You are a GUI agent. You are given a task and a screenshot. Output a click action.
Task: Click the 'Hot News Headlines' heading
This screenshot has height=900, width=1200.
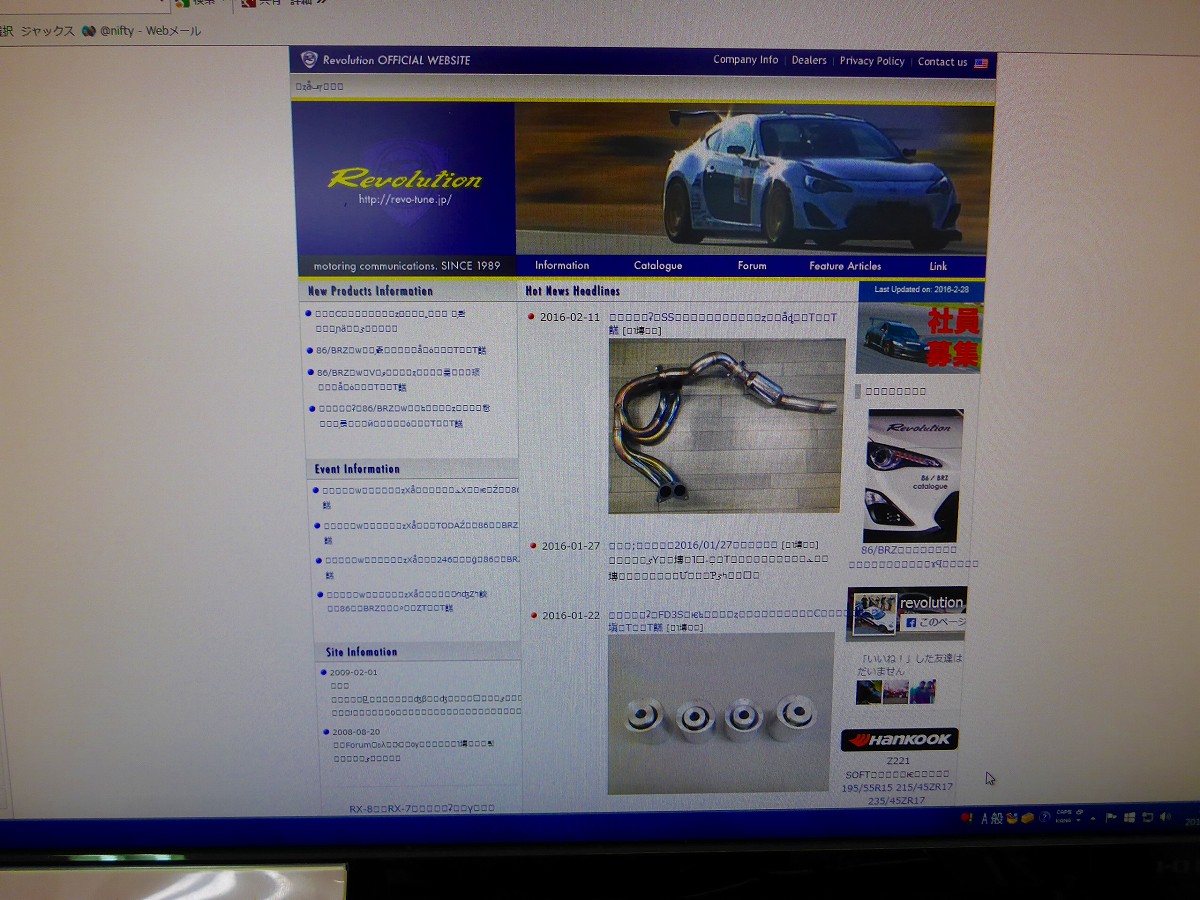[x=573, y=291]
